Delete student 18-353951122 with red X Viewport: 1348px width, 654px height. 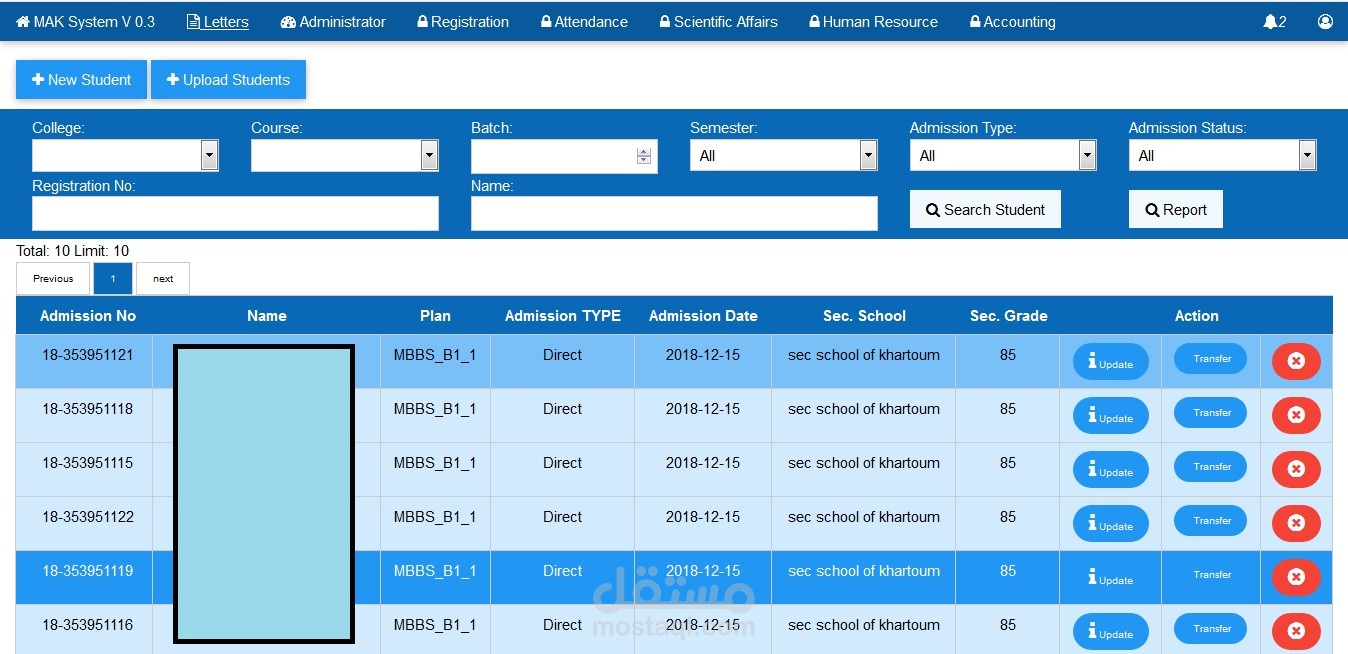[x=1296, y=523]
